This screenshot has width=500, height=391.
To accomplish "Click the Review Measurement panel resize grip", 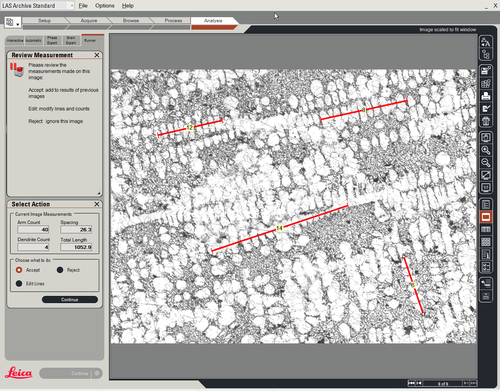I will [x=99, y=193].
